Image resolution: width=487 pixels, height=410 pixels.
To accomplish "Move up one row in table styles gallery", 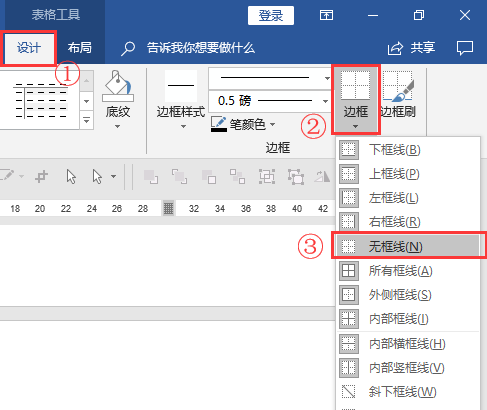I will [x=87, y=81].
